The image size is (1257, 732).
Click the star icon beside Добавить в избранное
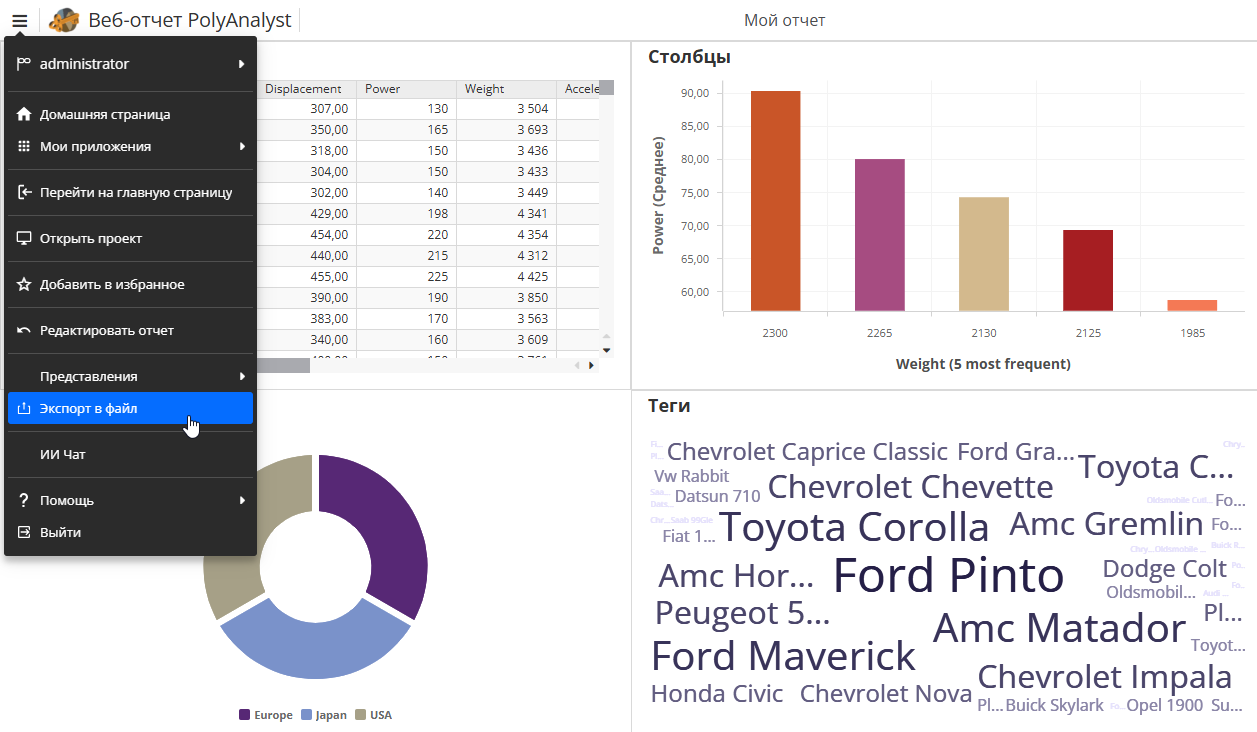[x=24, y=284]
